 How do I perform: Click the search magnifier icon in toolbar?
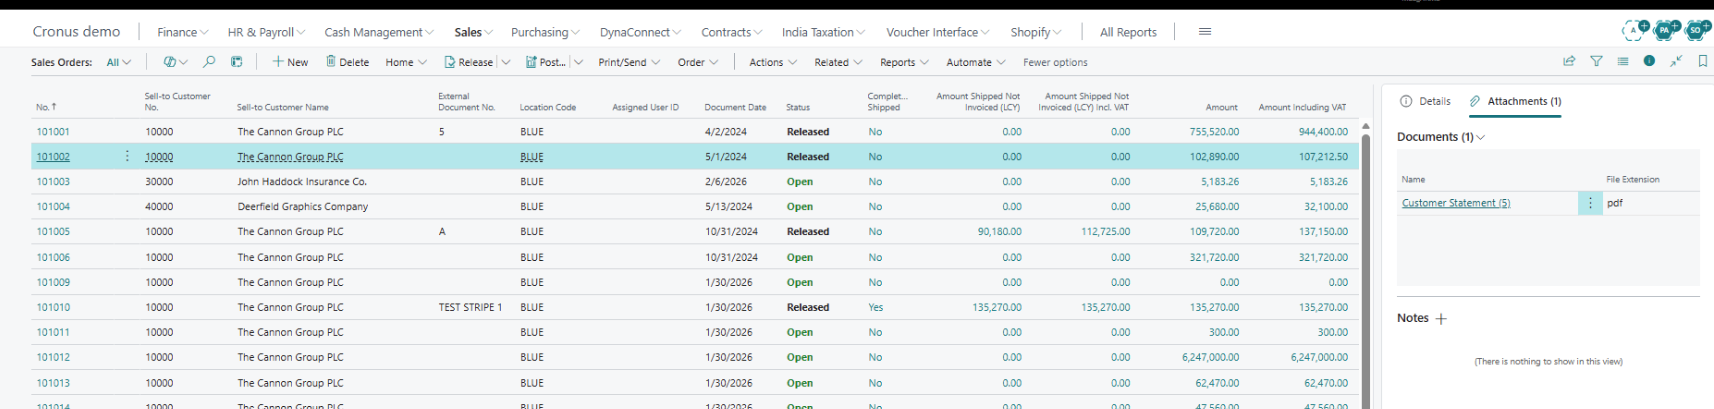coord(209,62)
